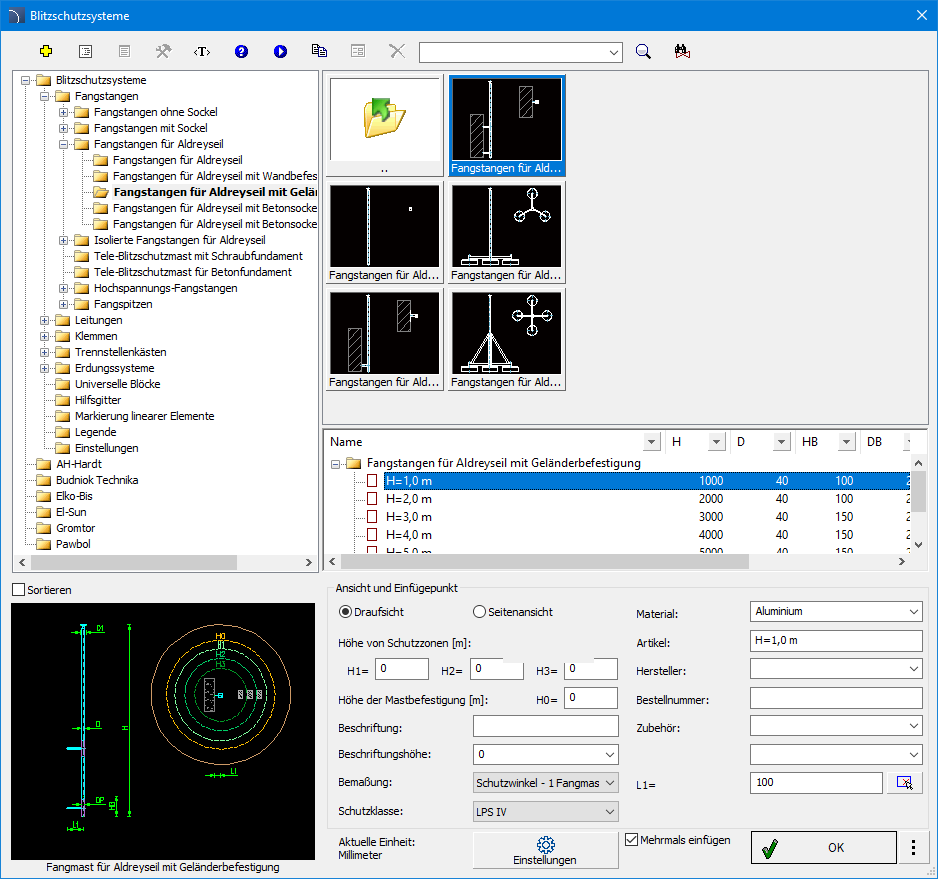Expand the Leitungen tree folder
Viewport: 938px width, 879px height.
pos(45,320)
